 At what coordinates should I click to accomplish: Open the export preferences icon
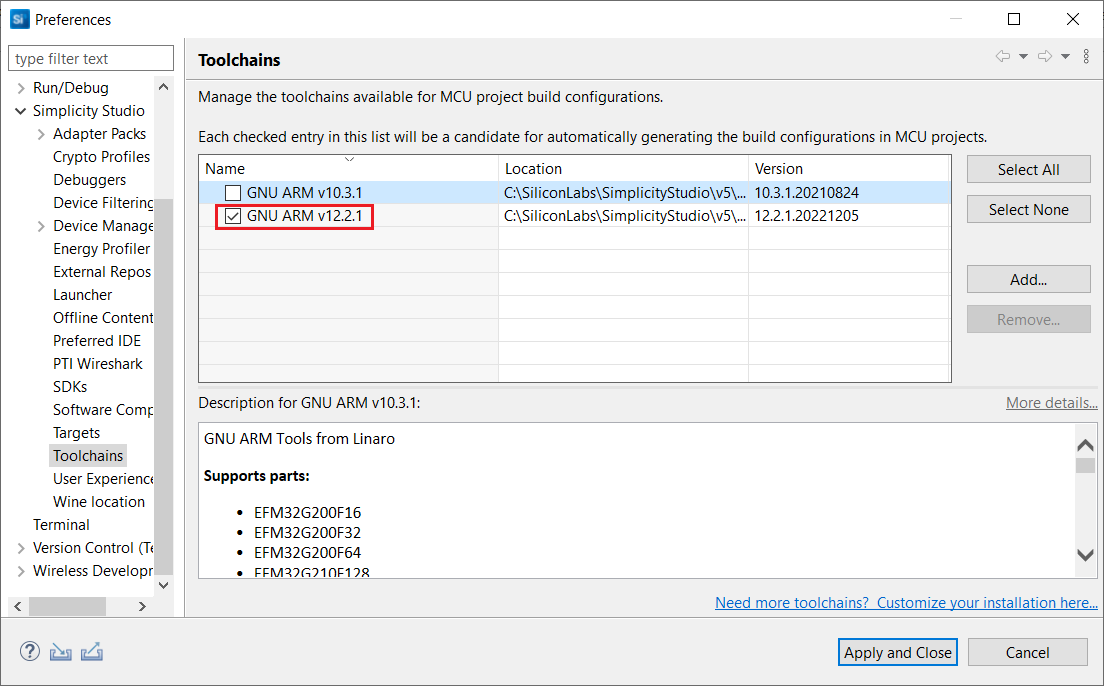(x=91, y=651)
